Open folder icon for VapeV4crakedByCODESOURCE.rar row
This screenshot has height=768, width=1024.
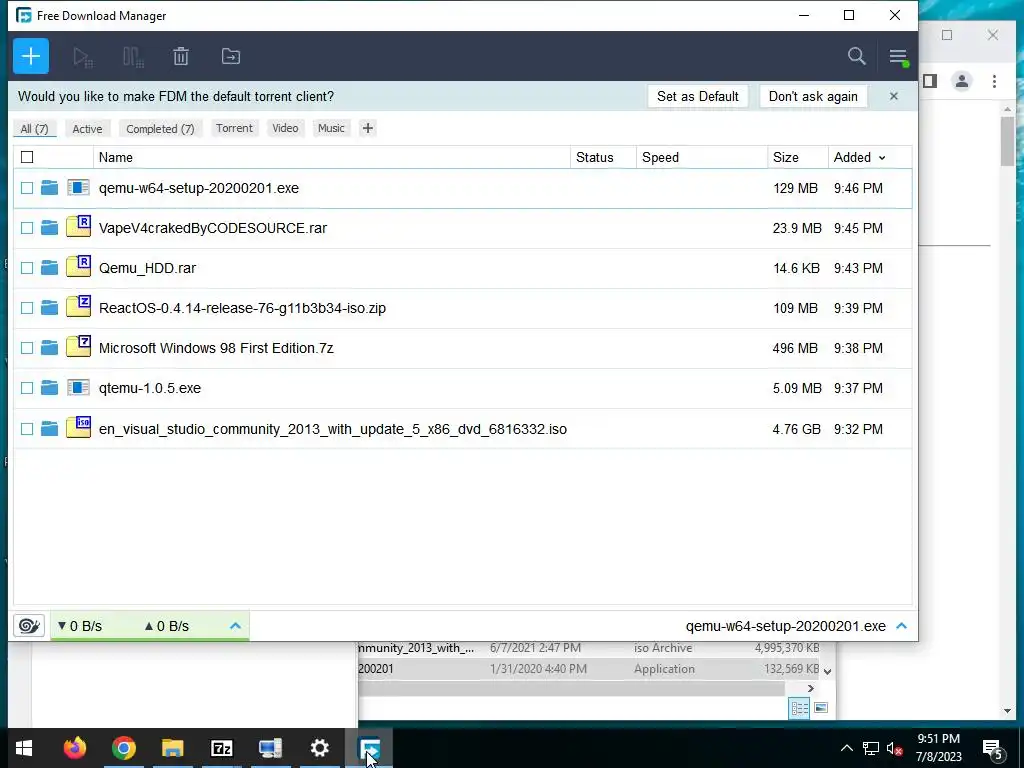click(x=50, y=228)
